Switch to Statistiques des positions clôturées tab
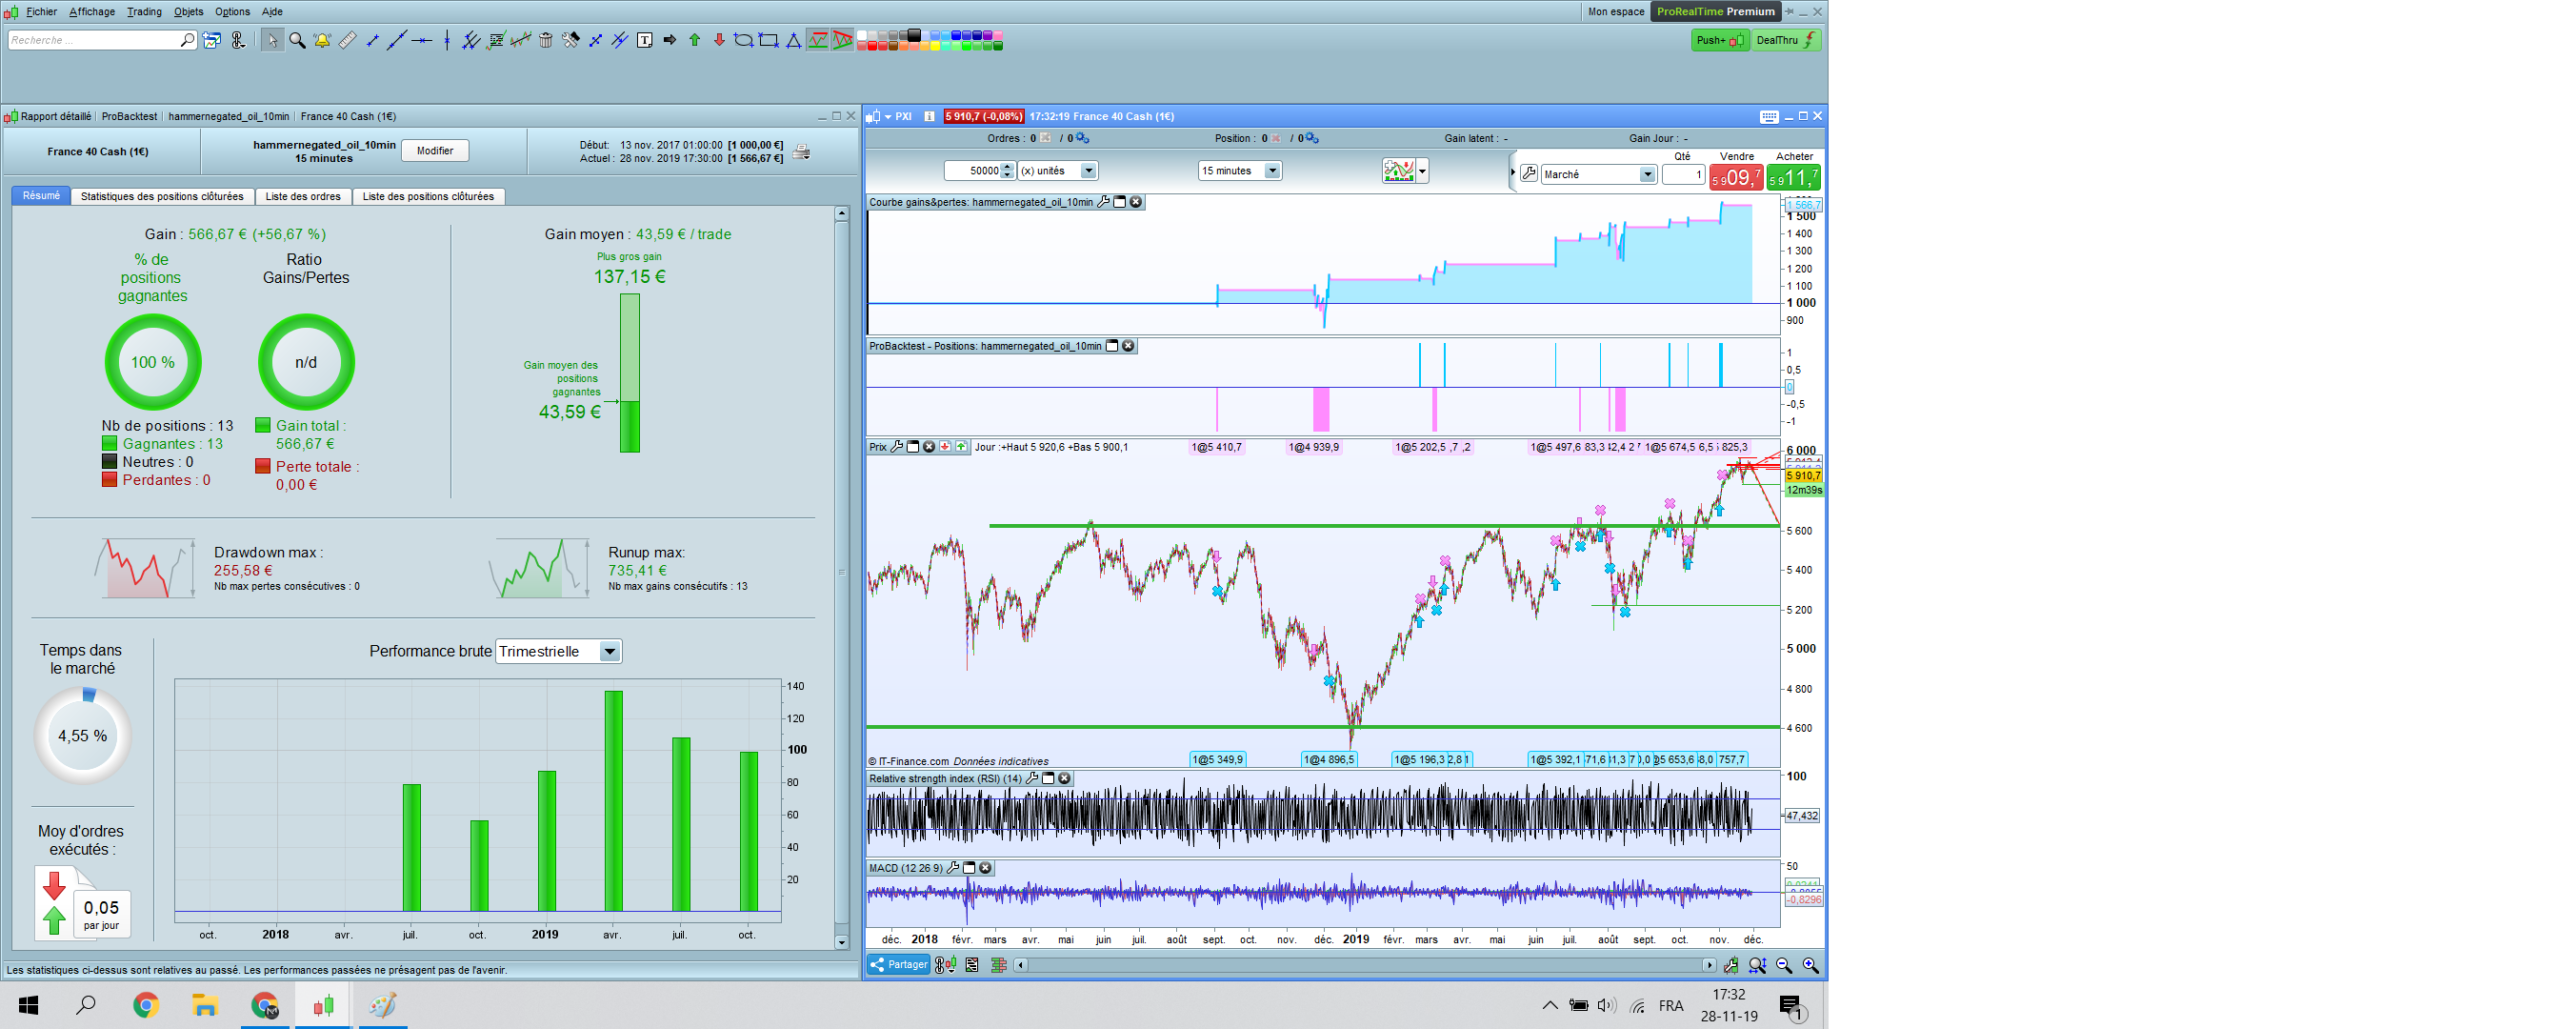Screen dimensions: 2560x1029 tap(162, 197)
